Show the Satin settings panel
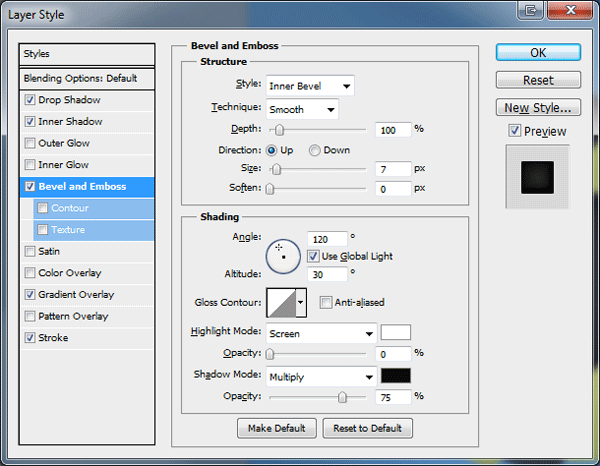Image resolution: width=600 pixels, height=466 pixels. point(49,251)
